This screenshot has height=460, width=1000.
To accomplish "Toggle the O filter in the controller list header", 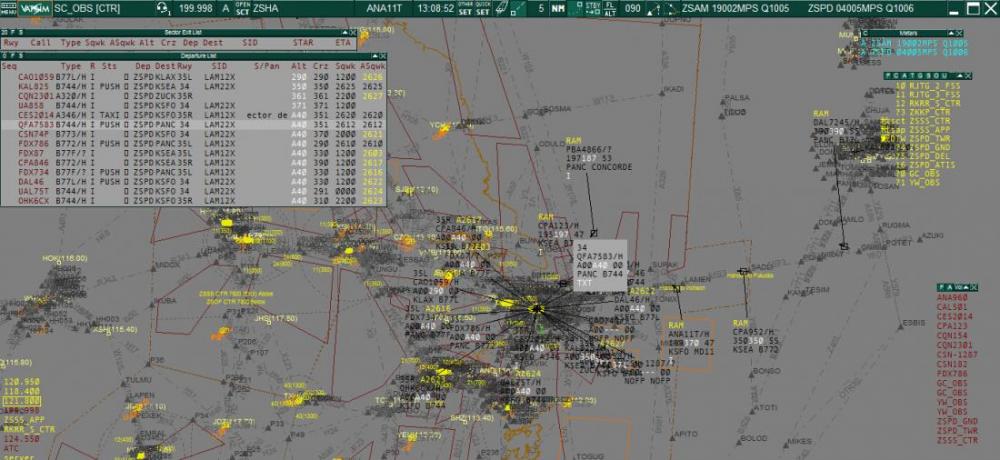I will point(935,75).
